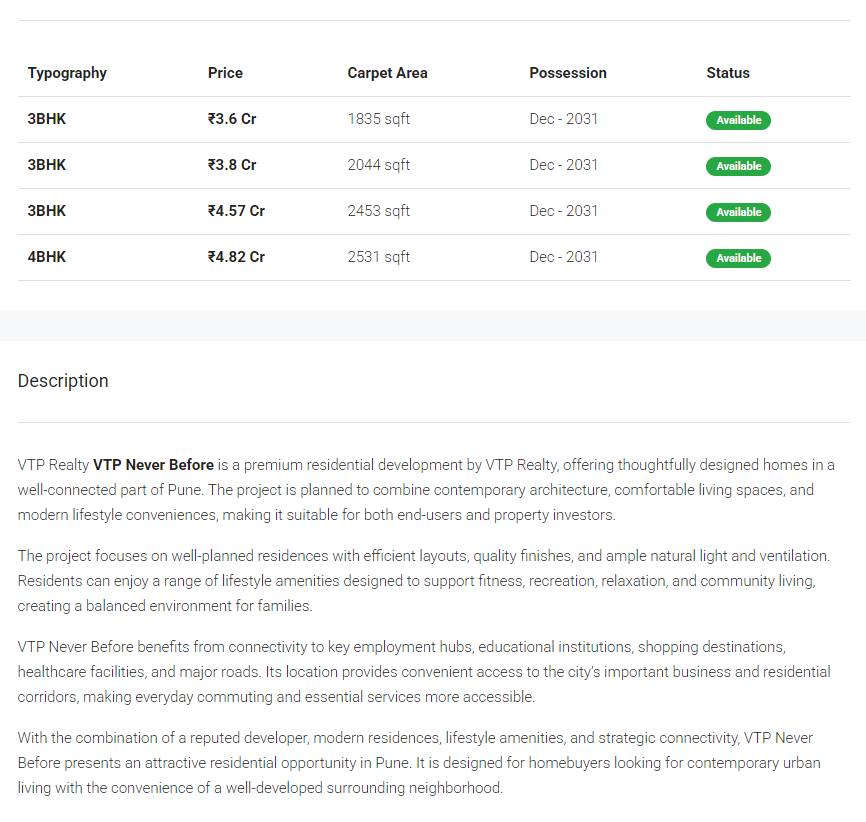866x822 pixels.
Task: Click the paragraph starting "The project focuses"
Action: (424, 581)
